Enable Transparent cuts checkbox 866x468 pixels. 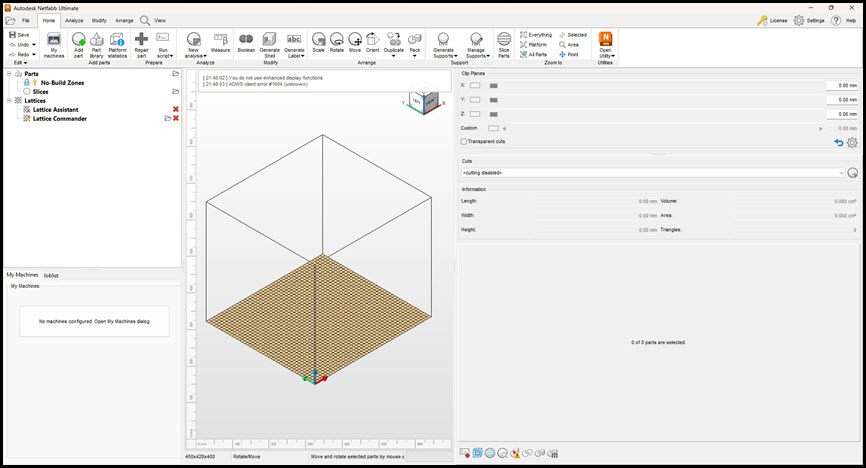(464, 141)
